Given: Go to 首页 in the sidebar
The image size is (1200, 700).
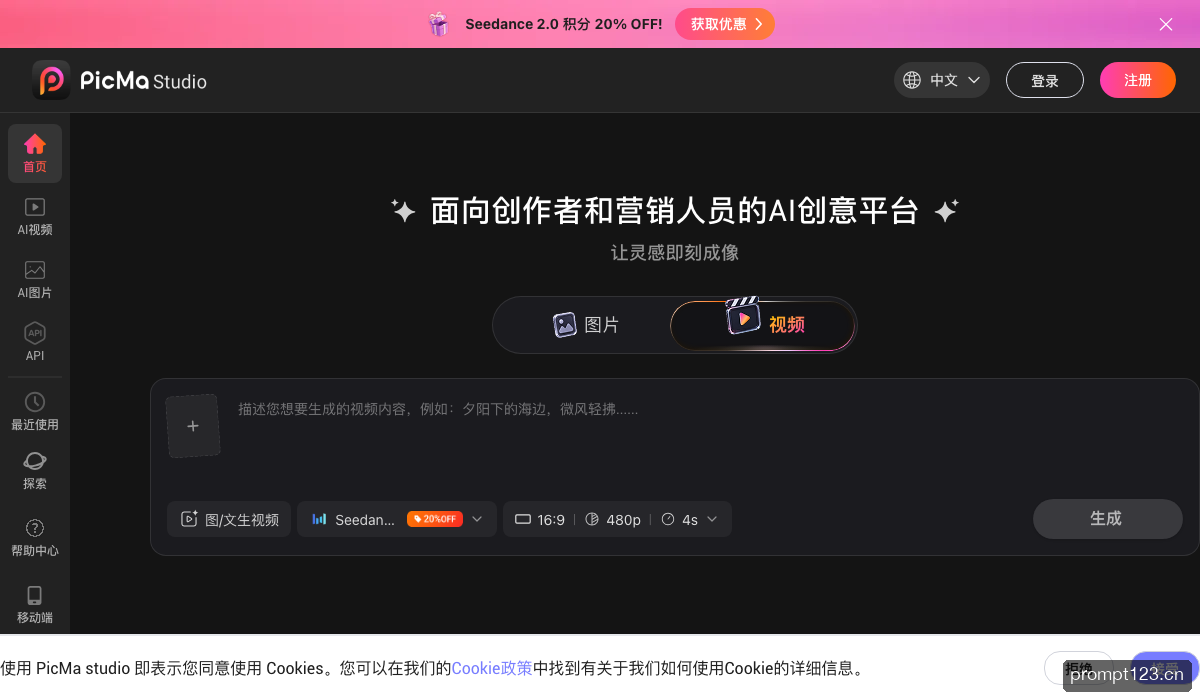Looking at the screenshot, I should click(x=35, y=153).
